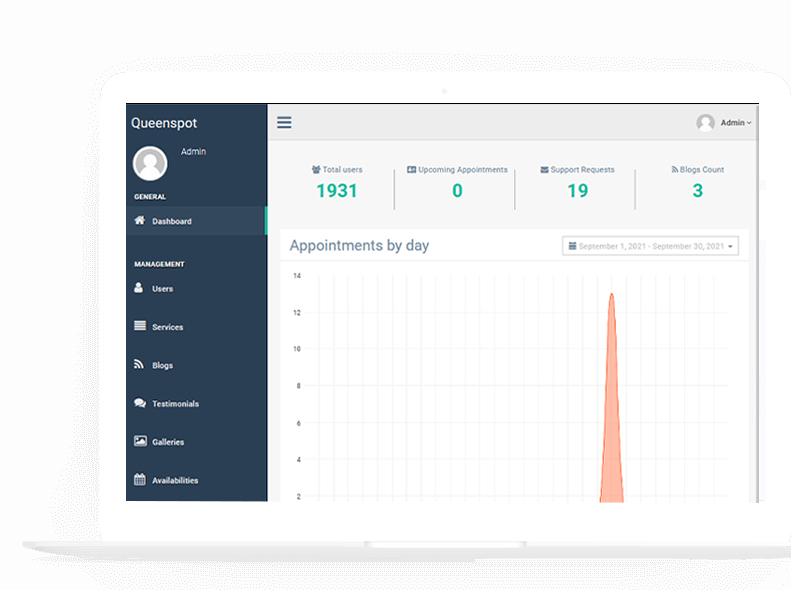Image resolution: width=791 pixels, height=590 pixels.
Task: Click the Services list icon
Action: pyautogui.click(x=140, y=327)
